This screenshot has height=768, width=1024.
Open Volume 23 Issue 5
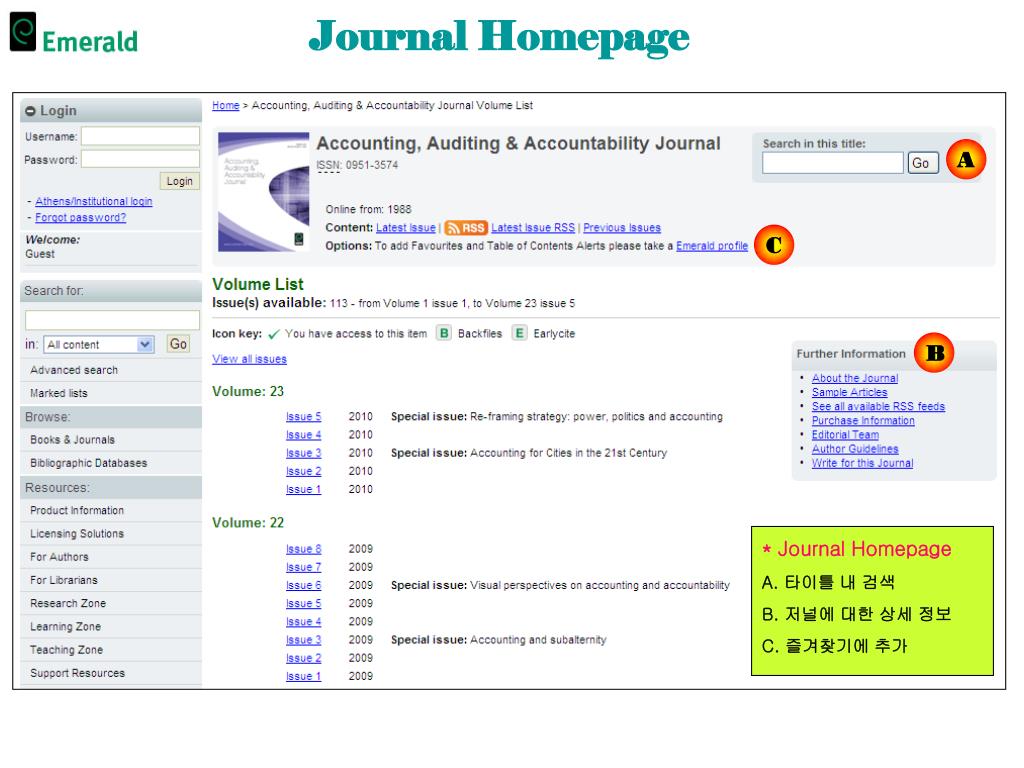click(x=304, y=417)
